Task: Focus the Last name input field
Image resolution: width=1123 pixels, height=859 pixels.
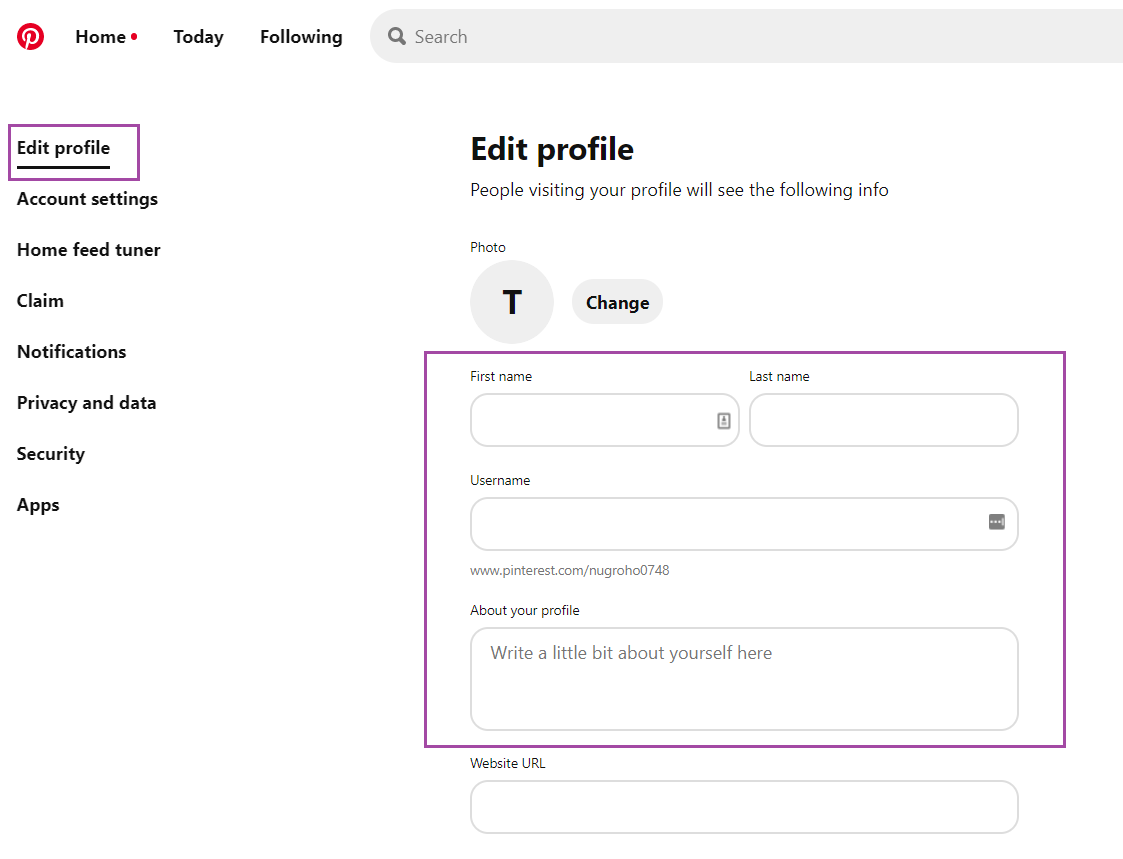Action: 883,420
